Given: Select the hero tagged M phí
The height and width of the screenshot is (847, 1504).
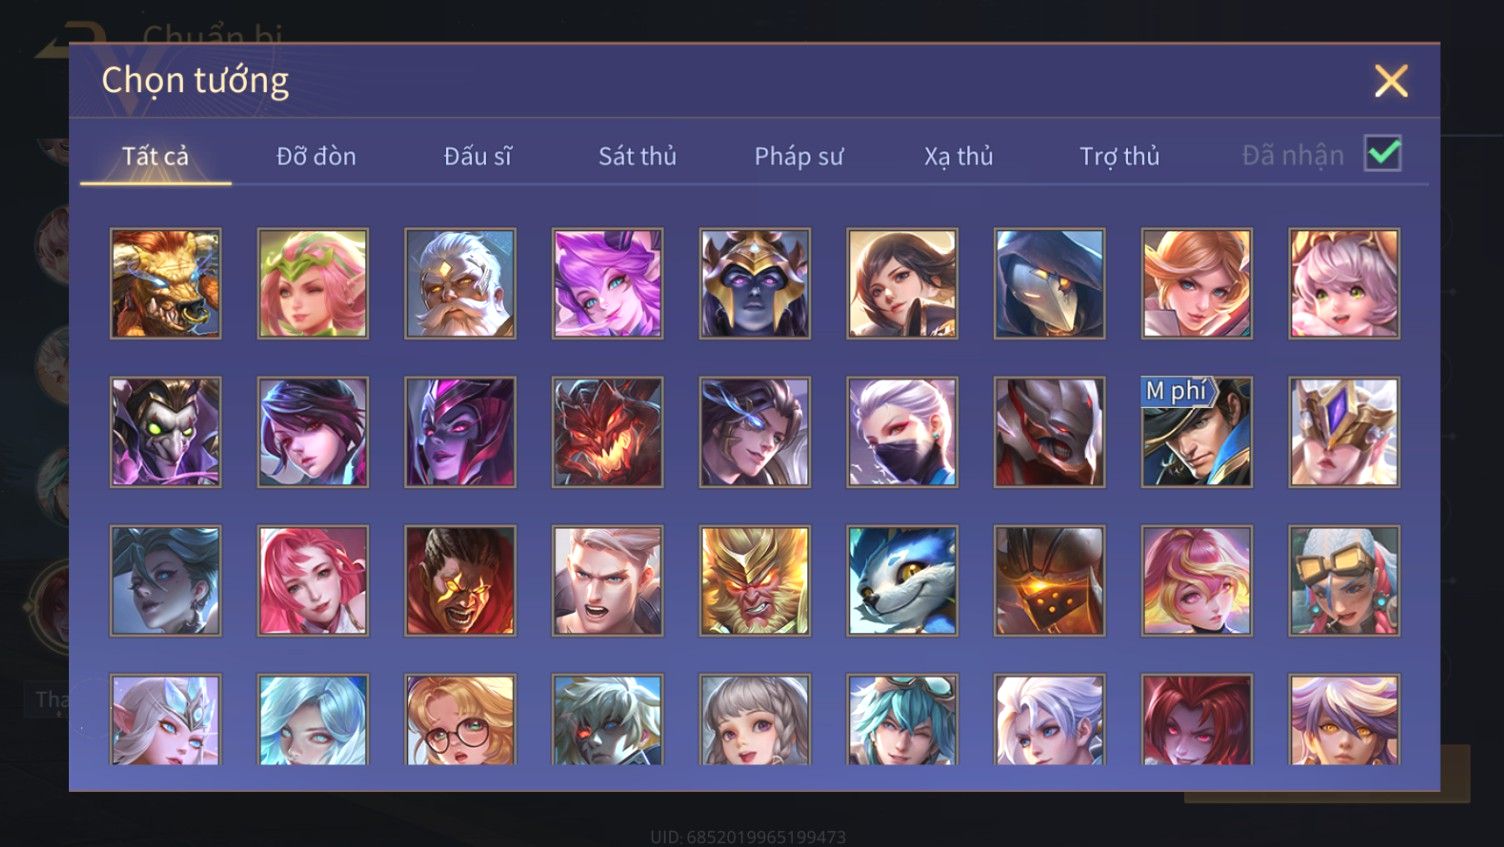Looking at the screenshot, I should pyautogui.click(x=1196, y=432).
